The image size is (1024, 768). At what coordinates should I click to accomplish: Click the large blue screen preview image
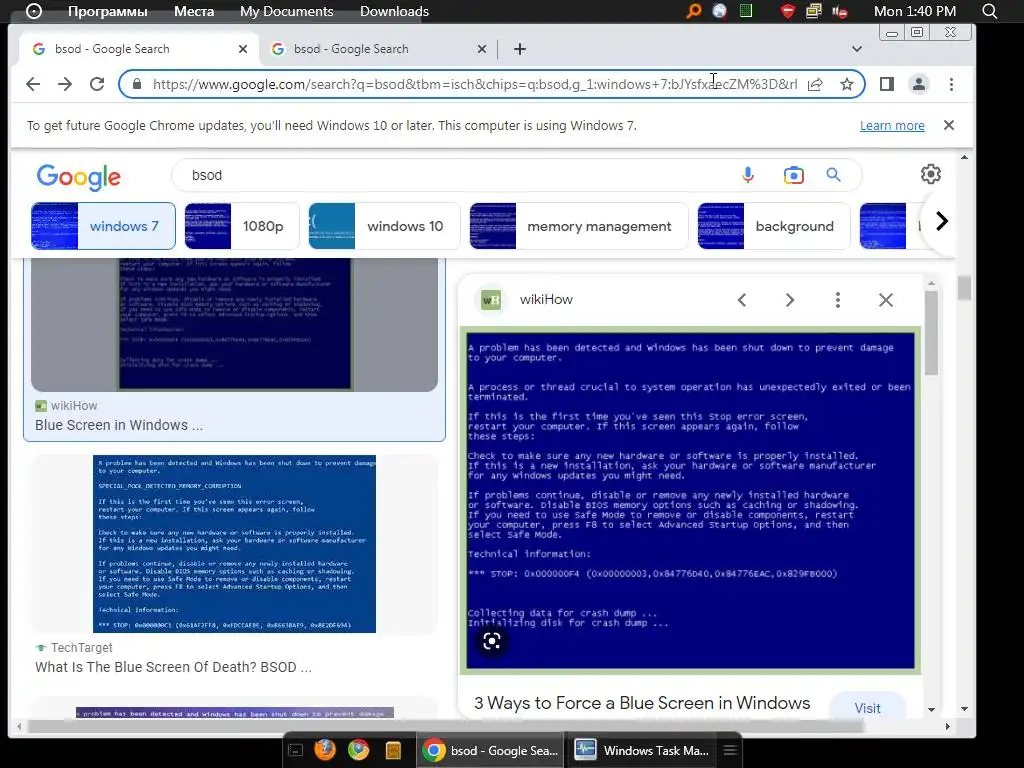(x=690, y=500)
